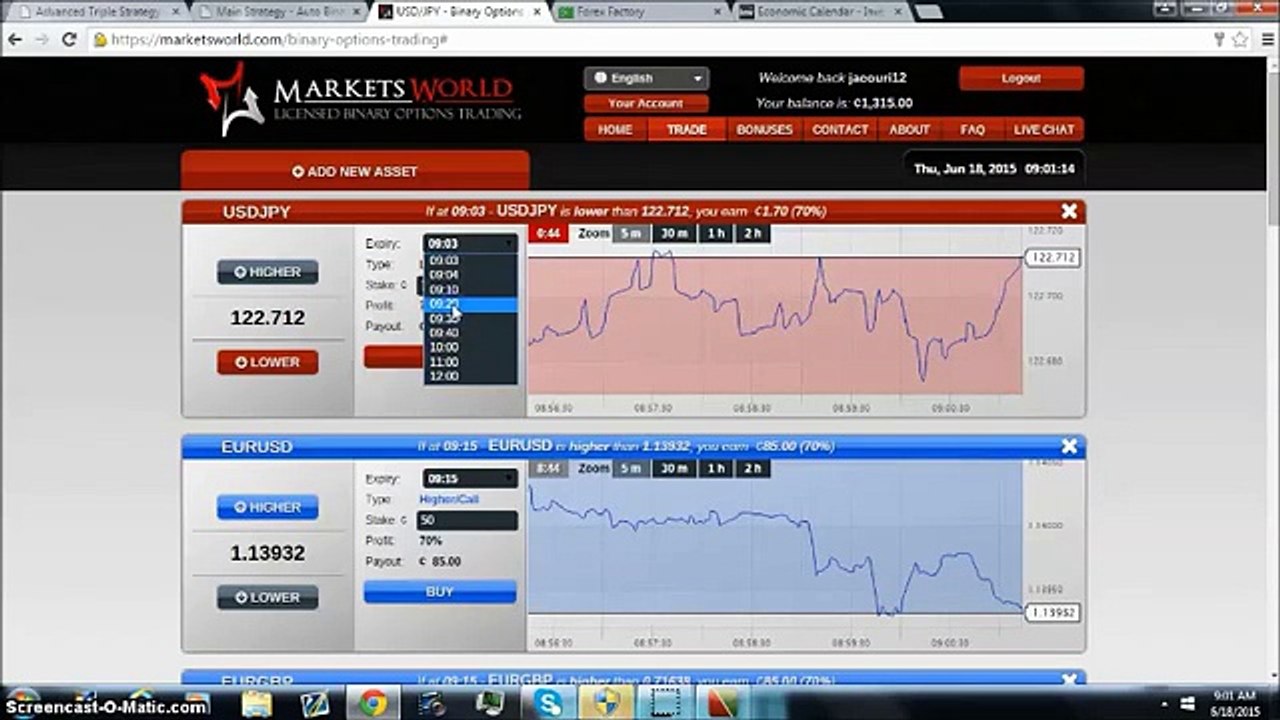
Task: Select the highlighted 09:20 expiry option
Action: click(x=471, y=304)
